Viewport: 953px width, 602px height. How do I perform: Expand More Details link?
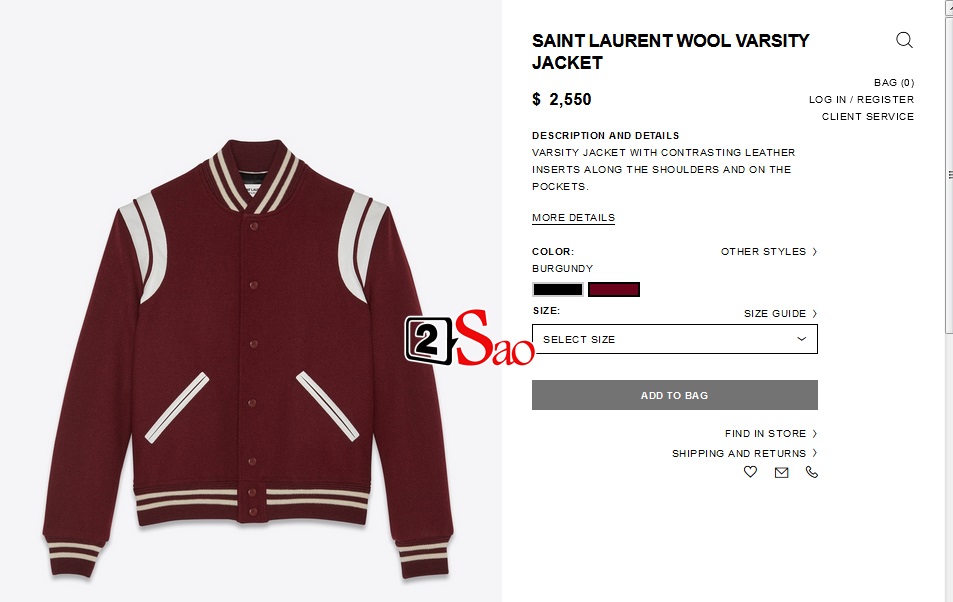(573, 218)
